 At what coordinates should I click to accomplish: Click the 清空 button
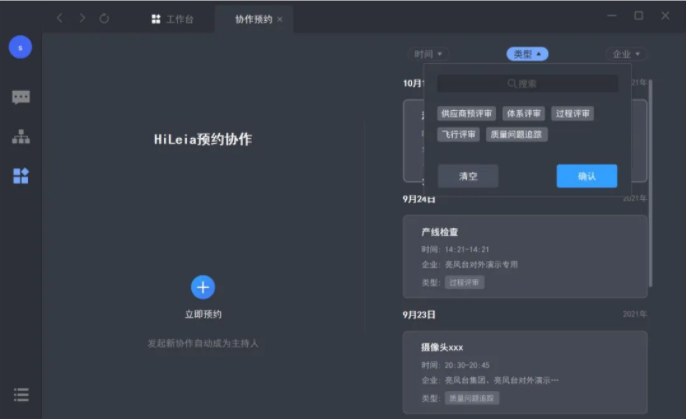(468, 176)
